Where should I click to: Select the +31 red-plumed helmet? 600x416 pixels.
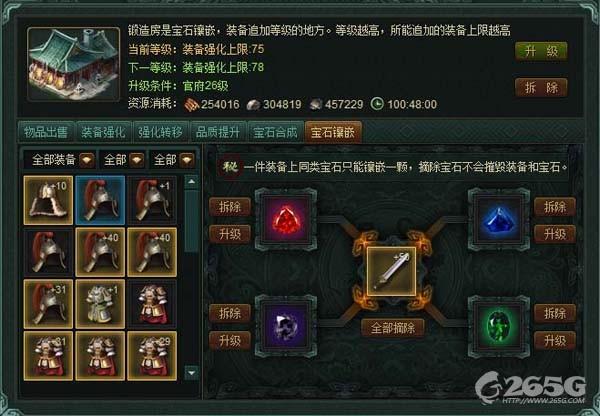48,304
